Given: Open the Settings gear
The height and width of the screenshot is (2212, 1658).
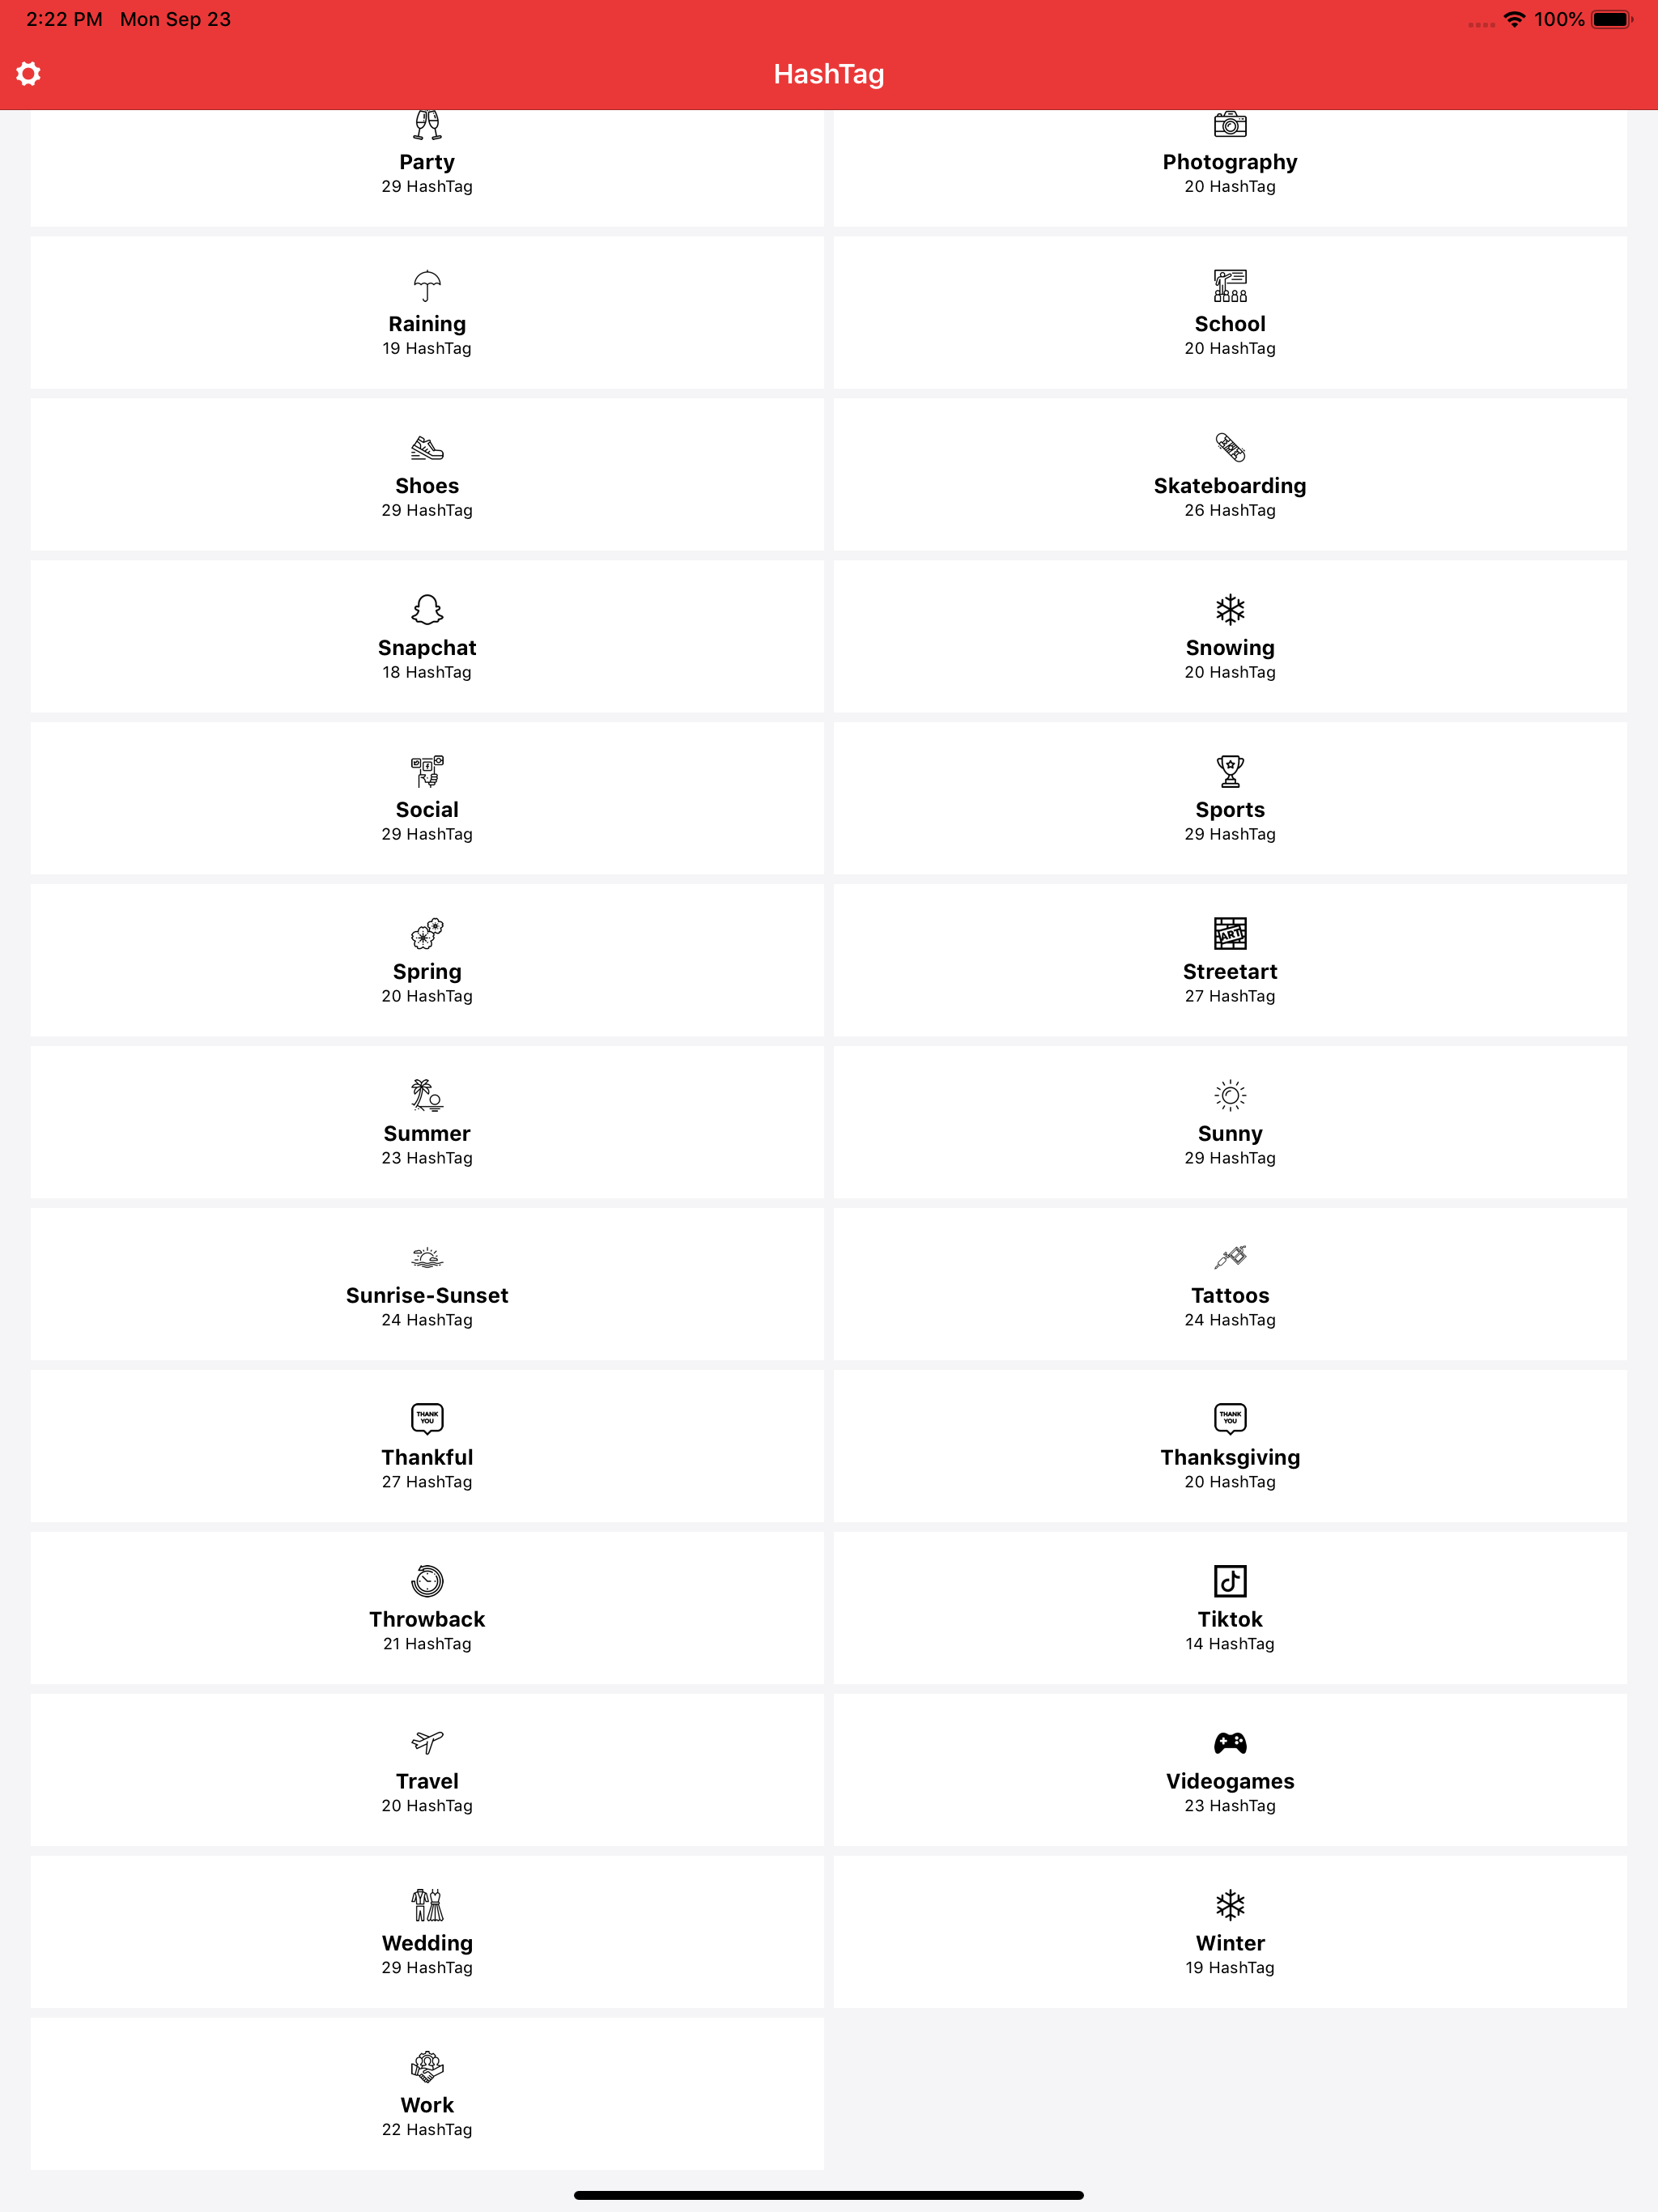Looking at the screenshot, I should (x=29, y=73).
